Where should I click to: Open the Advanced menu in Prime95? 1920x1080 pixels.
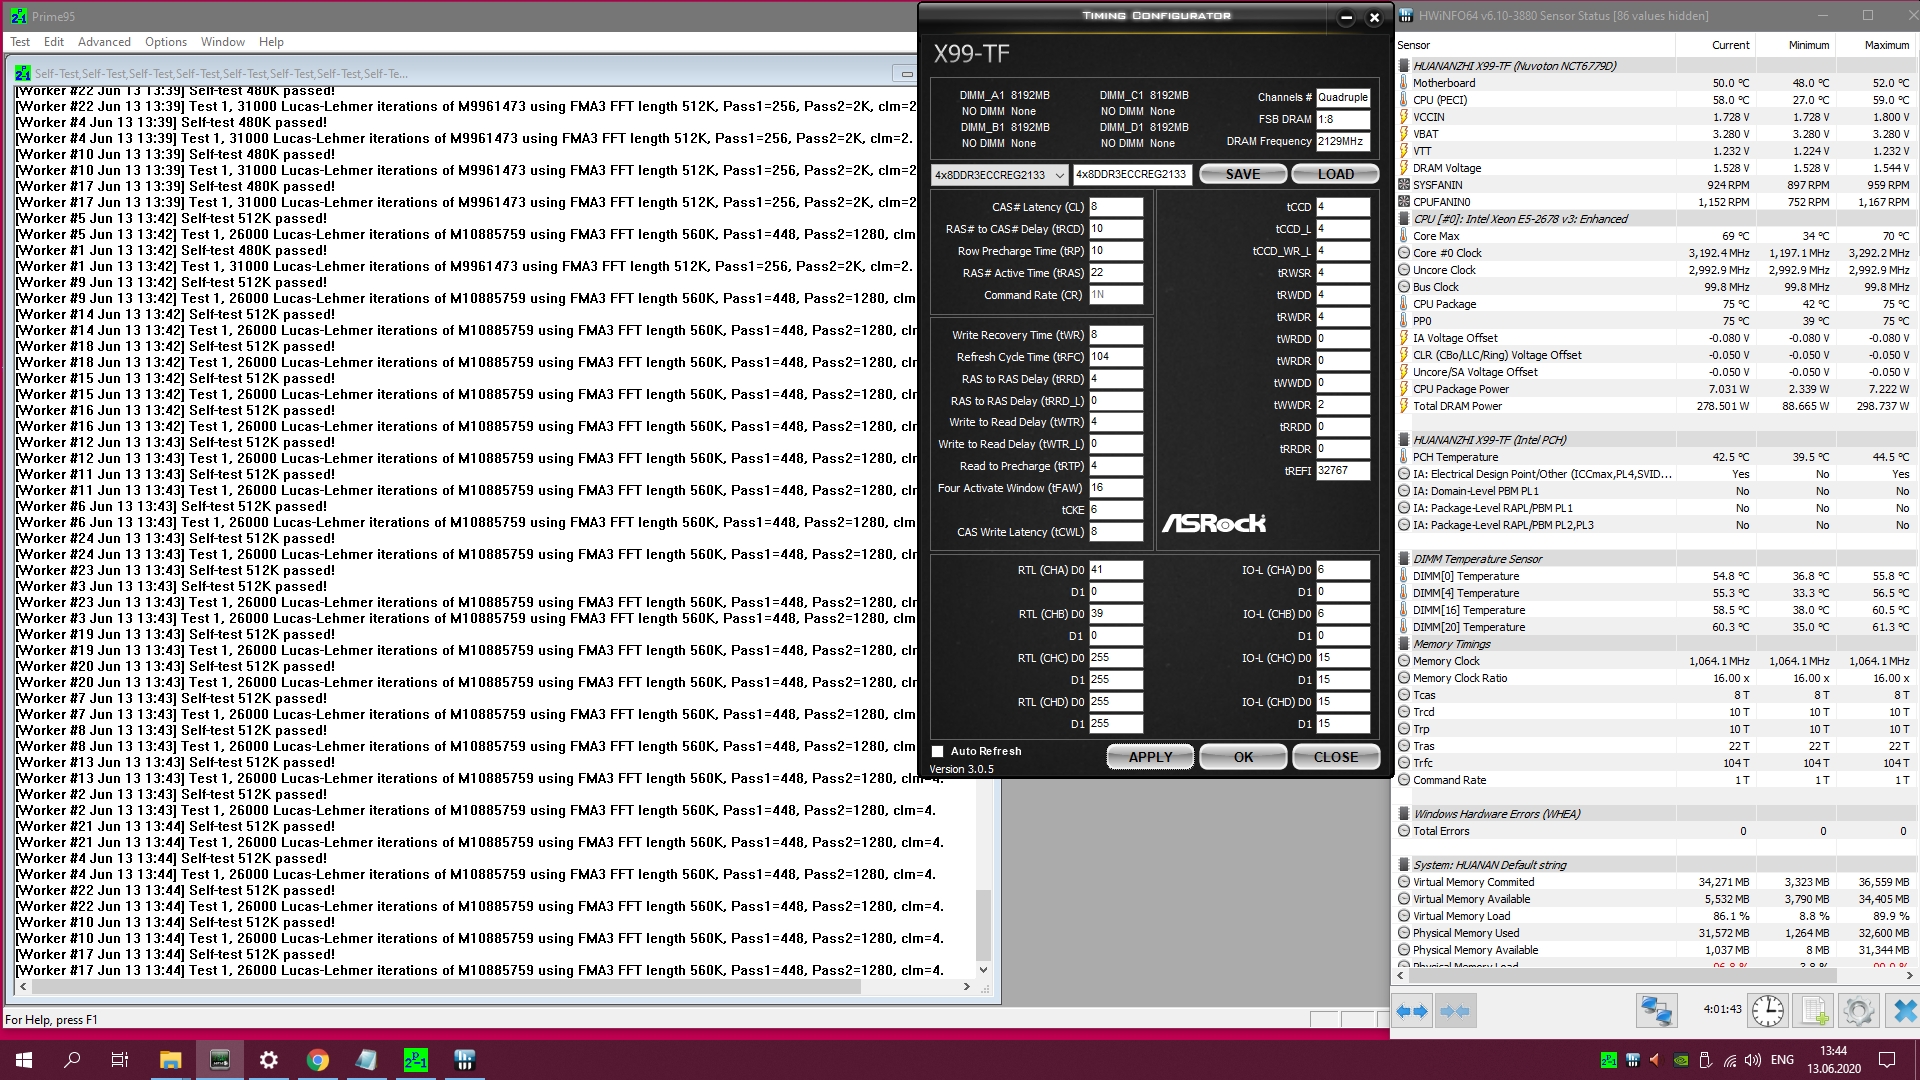point(104,42)
